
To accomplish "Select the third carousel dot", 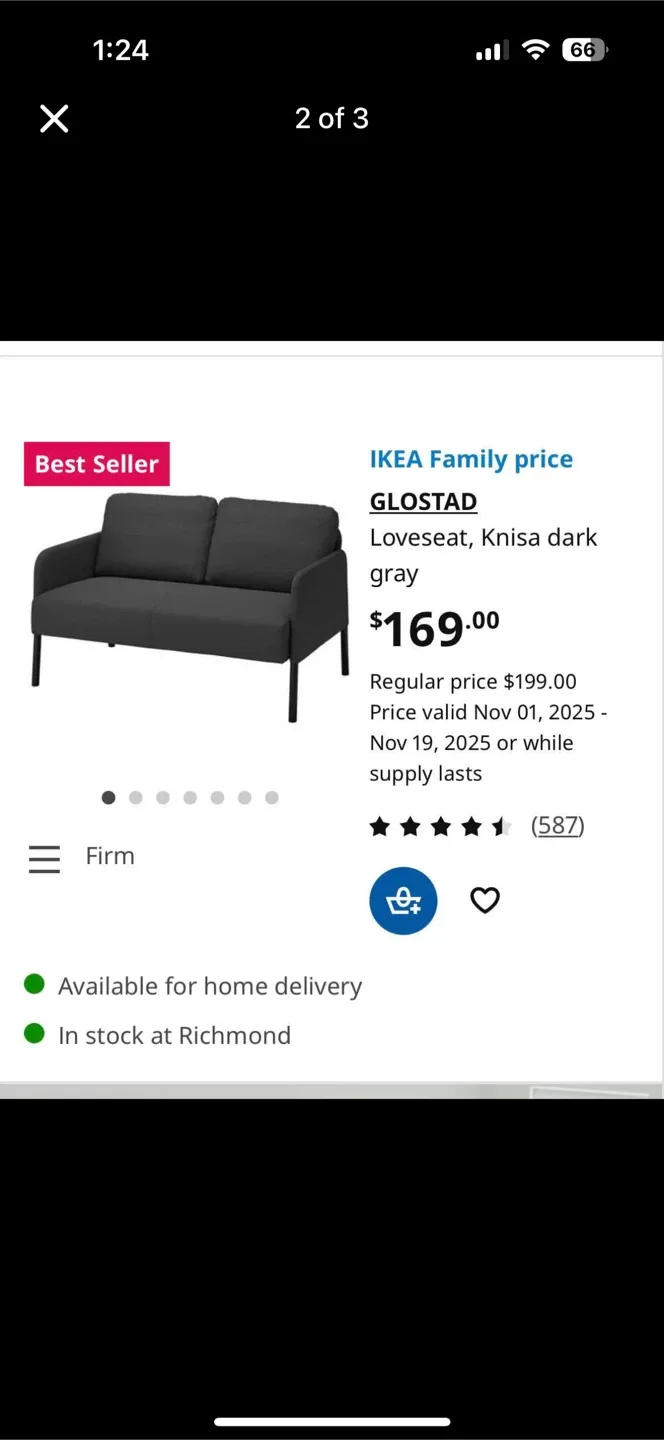I will pyautogui.click(x=163, y=797).
